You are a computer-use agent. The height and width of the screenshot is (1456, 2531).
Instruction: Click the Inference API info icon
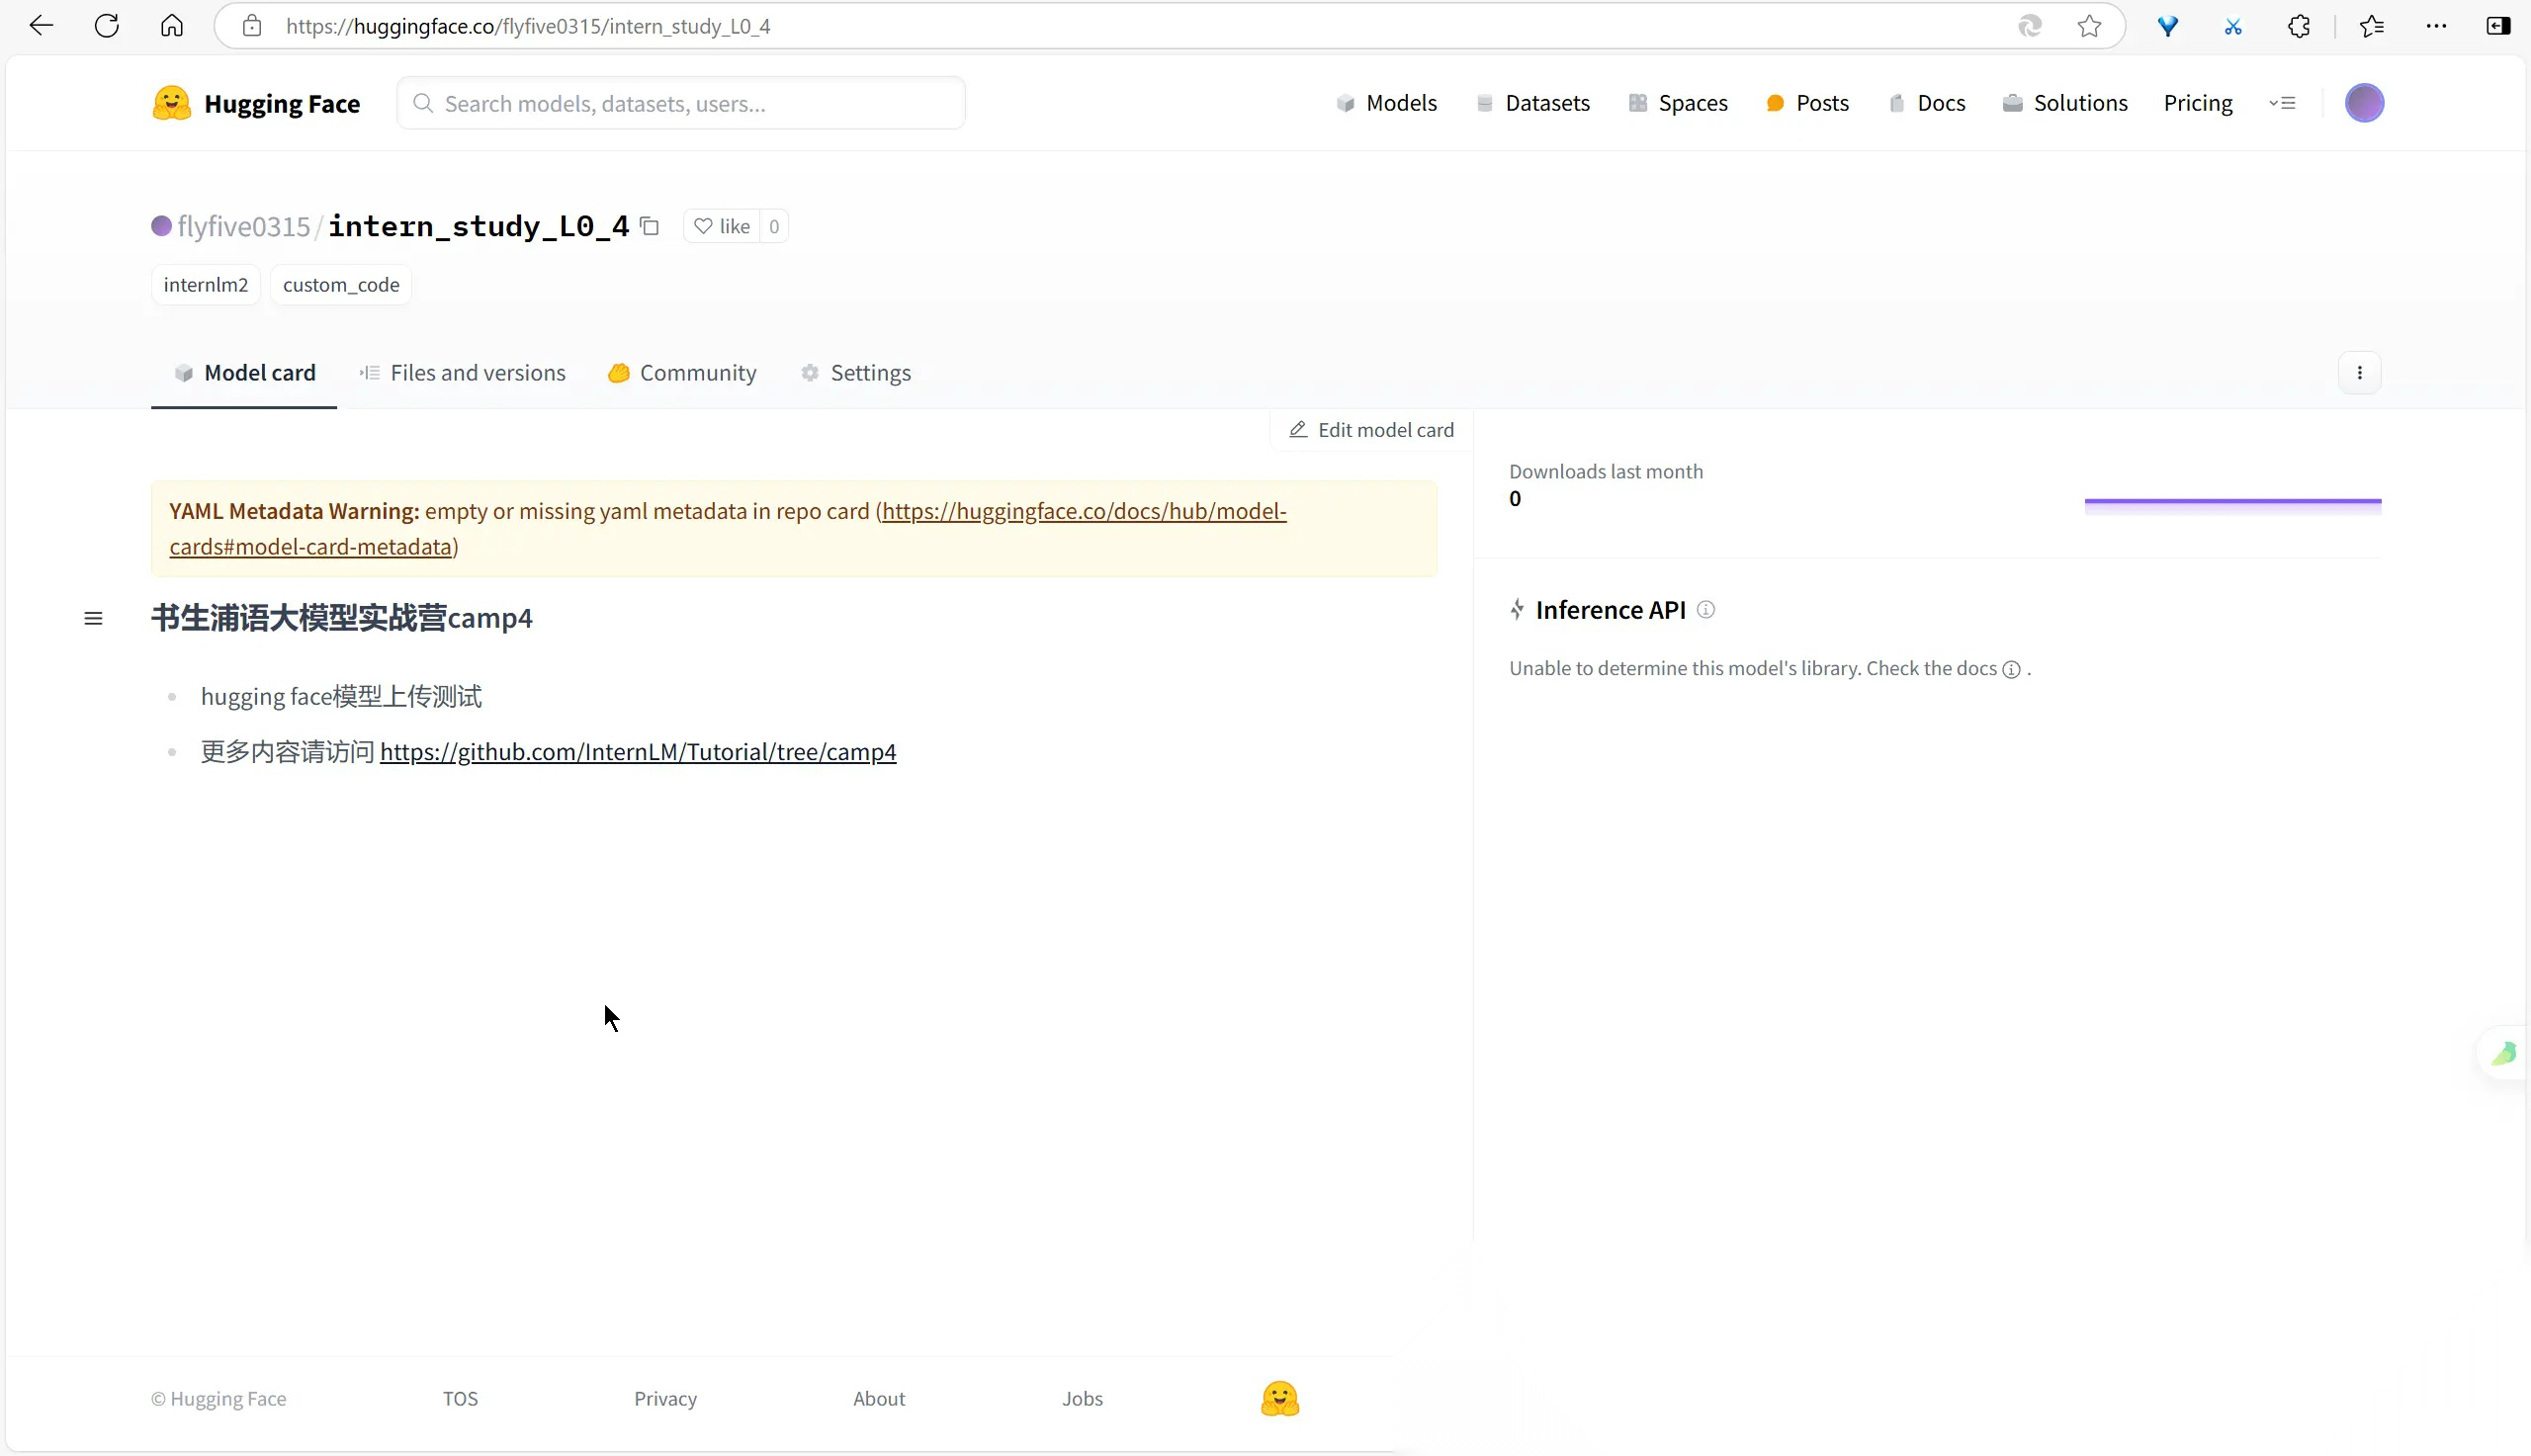point(1706,610)
